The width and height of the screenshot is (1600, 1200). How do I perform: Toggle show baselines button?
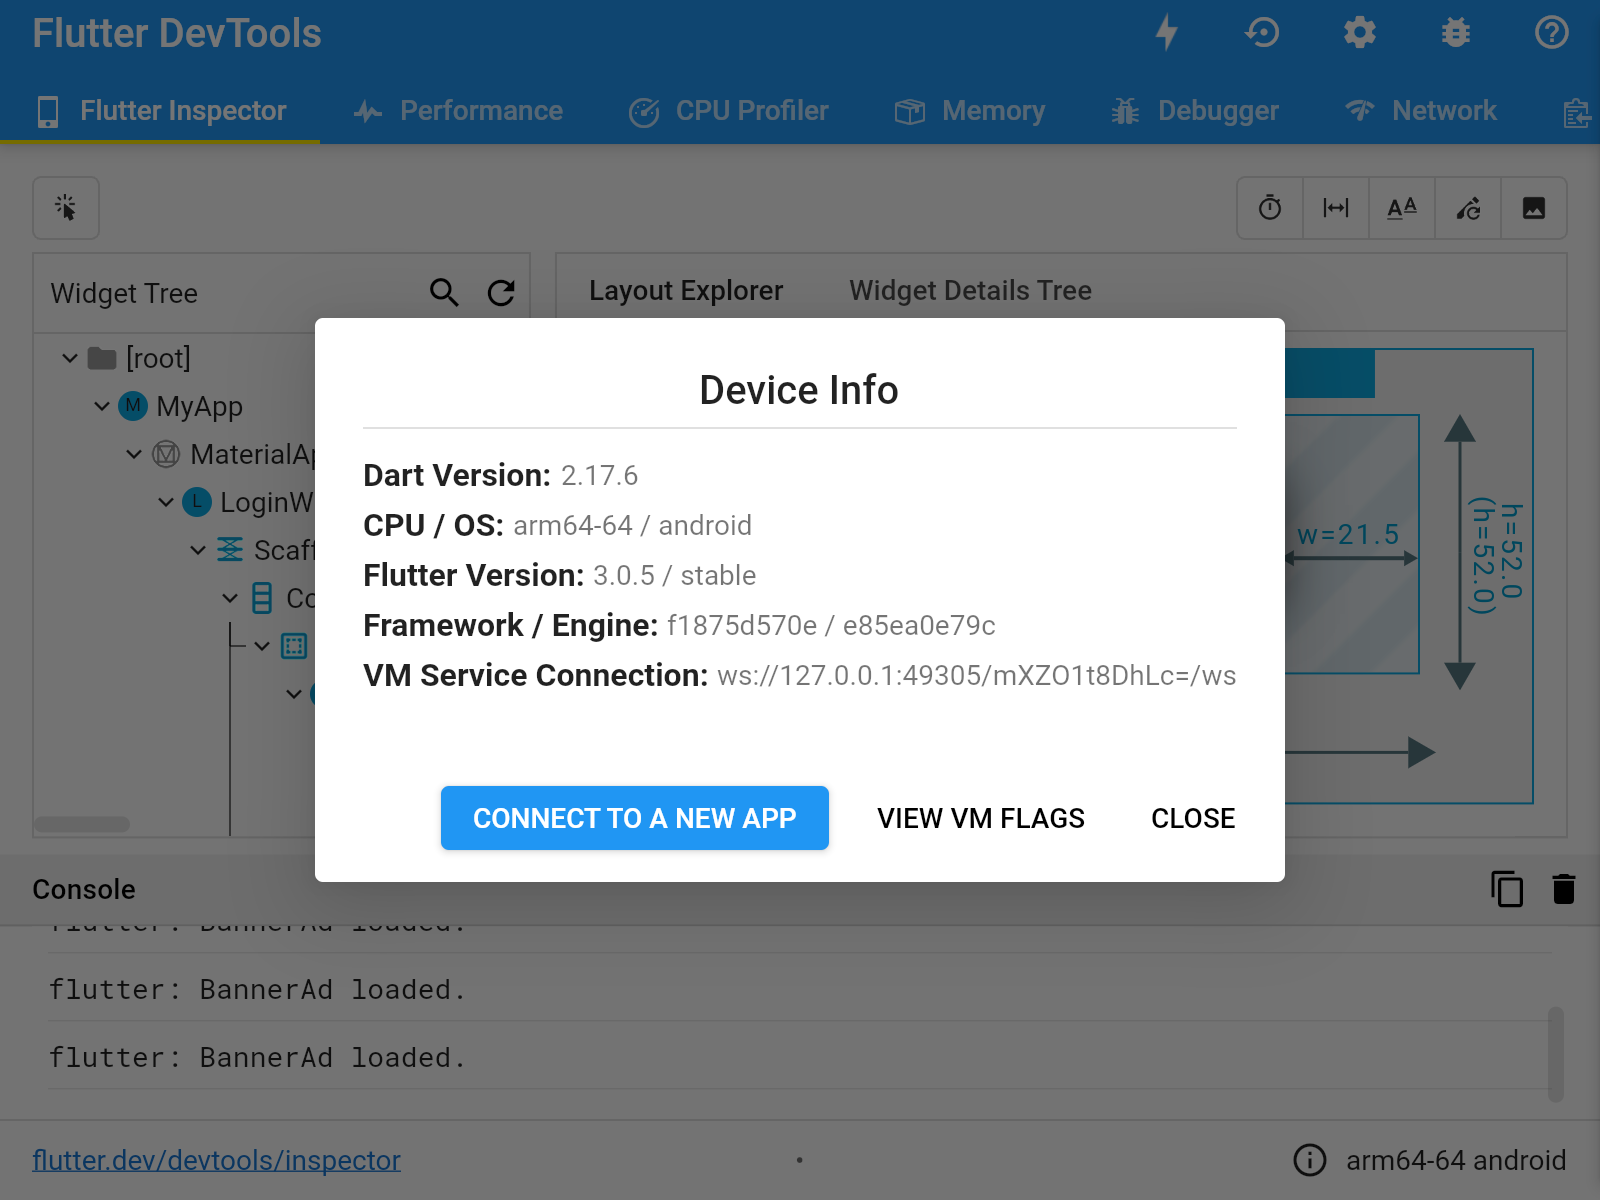click(x=1402, y=208)
